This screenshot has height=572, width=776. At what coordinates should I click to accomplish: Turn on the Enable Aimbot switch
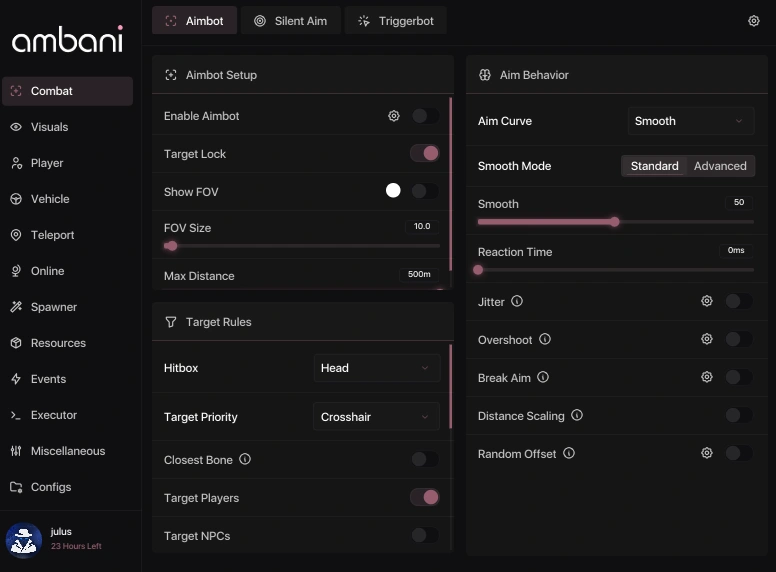(425, 116)
